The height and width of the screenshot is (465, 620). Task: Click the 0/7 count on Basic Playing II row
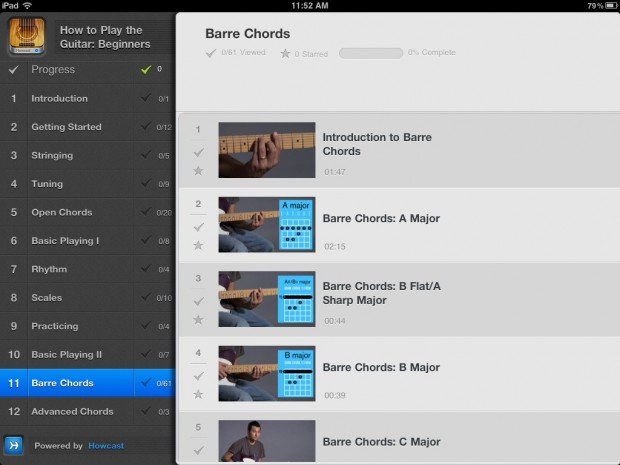pos(164,355)
